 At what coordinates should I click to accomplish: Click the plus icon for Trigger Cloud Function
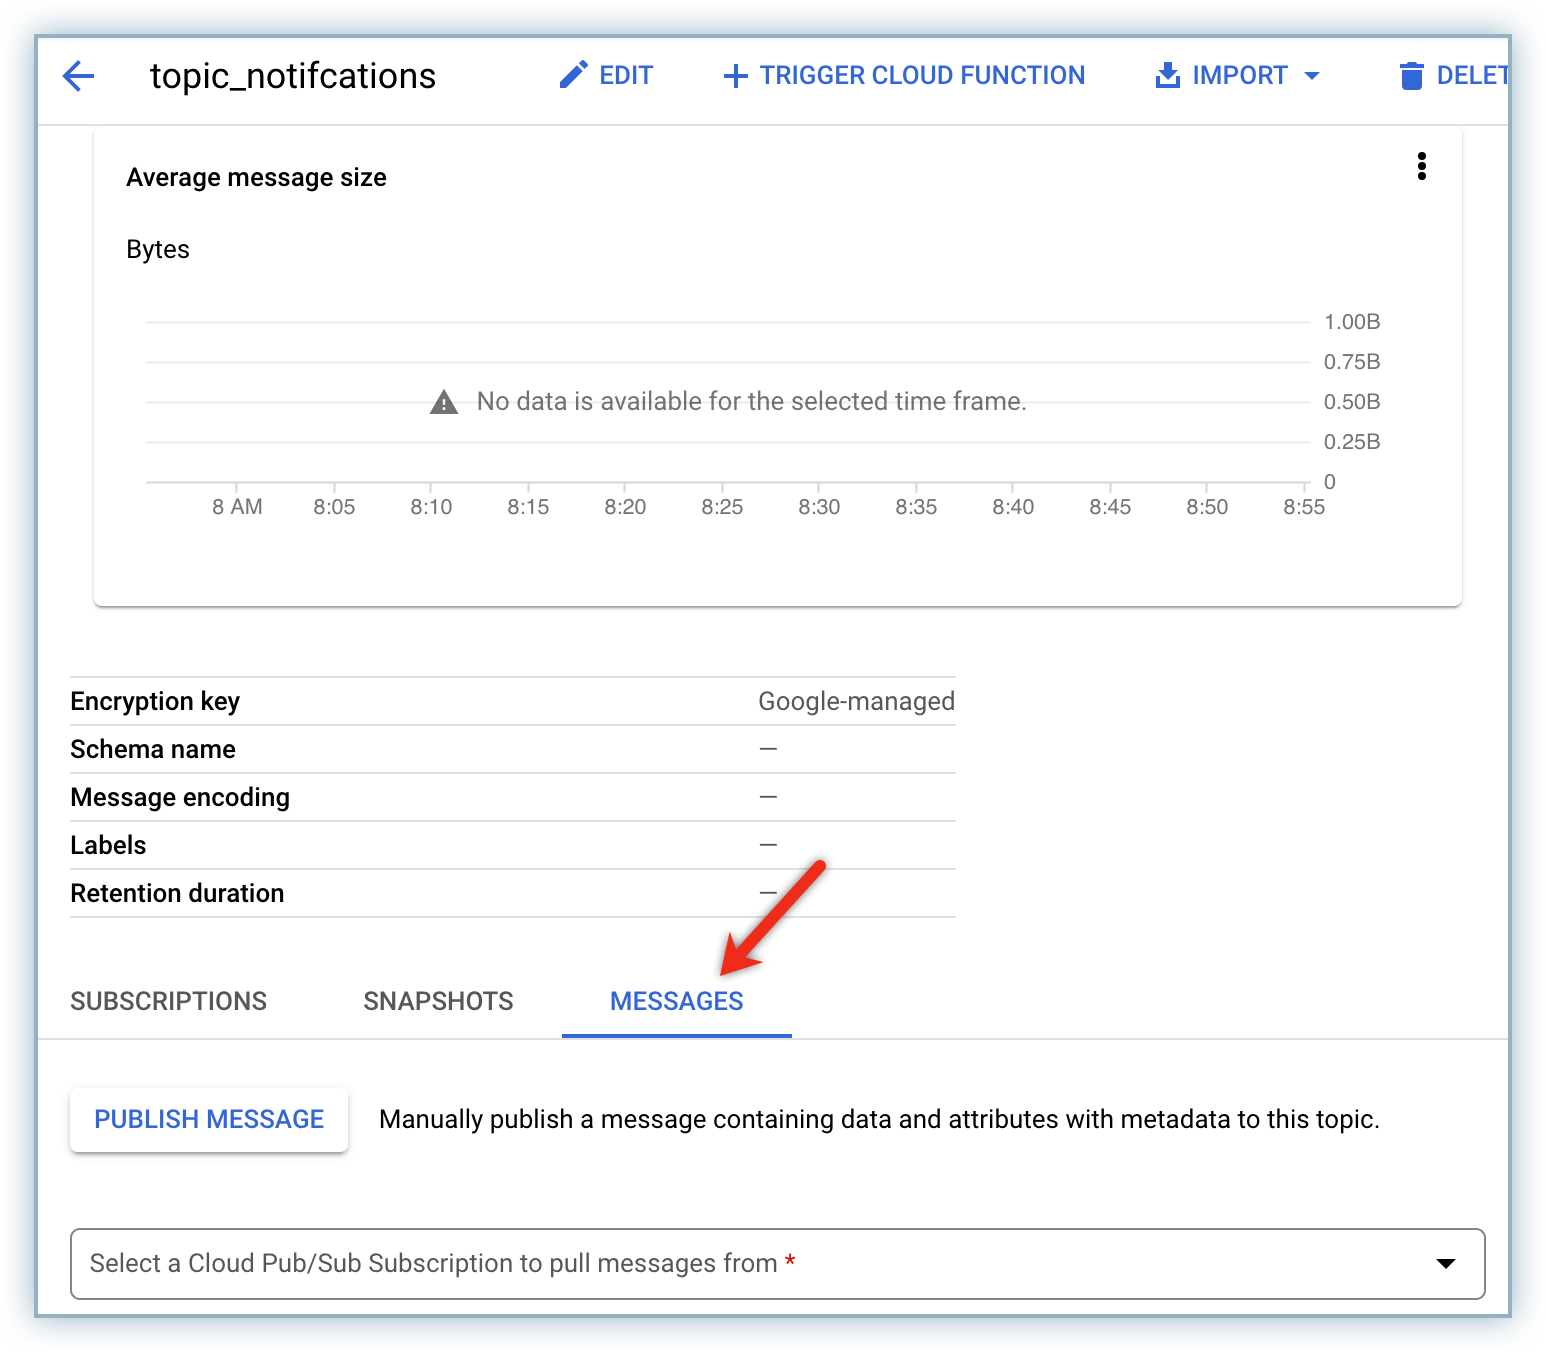point(735,76)
